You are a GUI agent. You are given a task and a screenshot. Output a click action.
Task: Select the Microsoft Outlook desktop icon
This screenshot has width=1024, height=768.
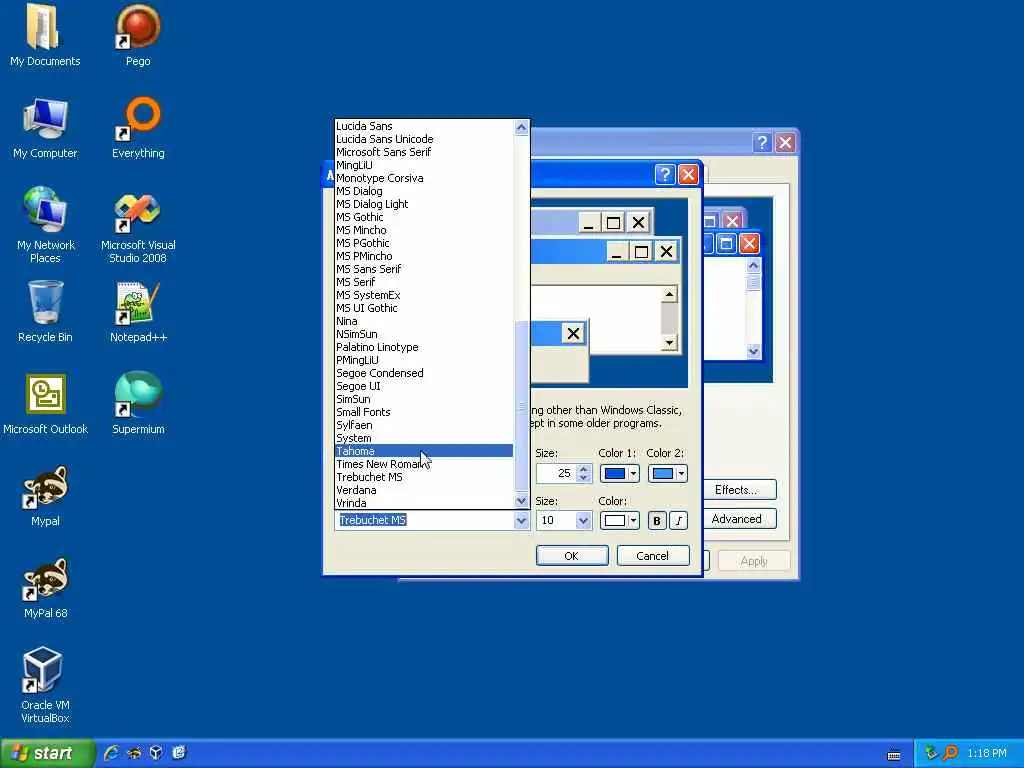point(45,404)
